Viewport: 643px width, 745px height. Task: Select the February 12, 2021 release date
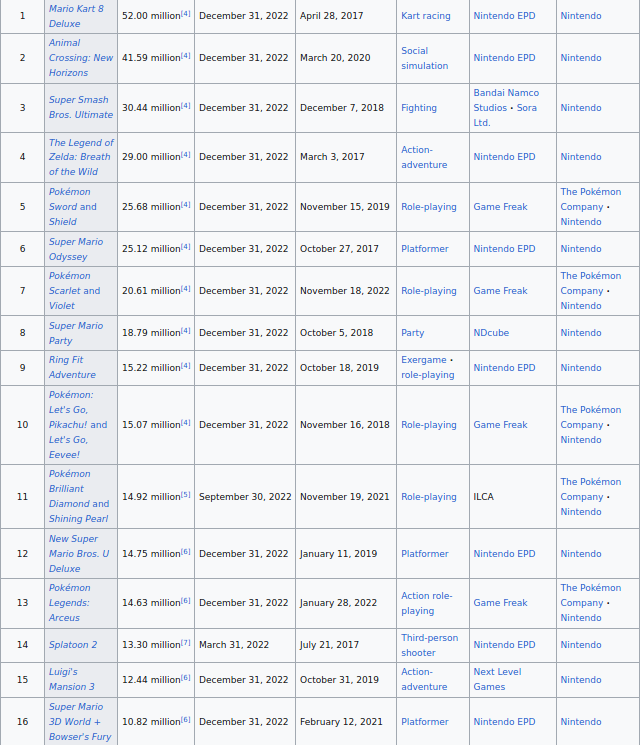[x=341, y=722]
